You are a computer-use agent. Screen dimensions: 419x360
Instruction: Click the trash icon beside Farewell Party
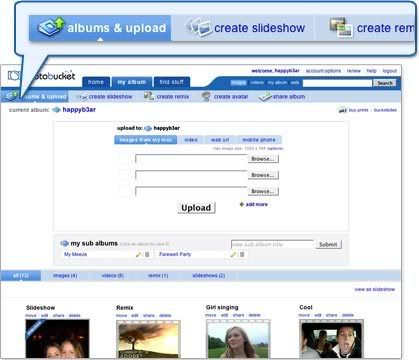[x=242, y=255]
